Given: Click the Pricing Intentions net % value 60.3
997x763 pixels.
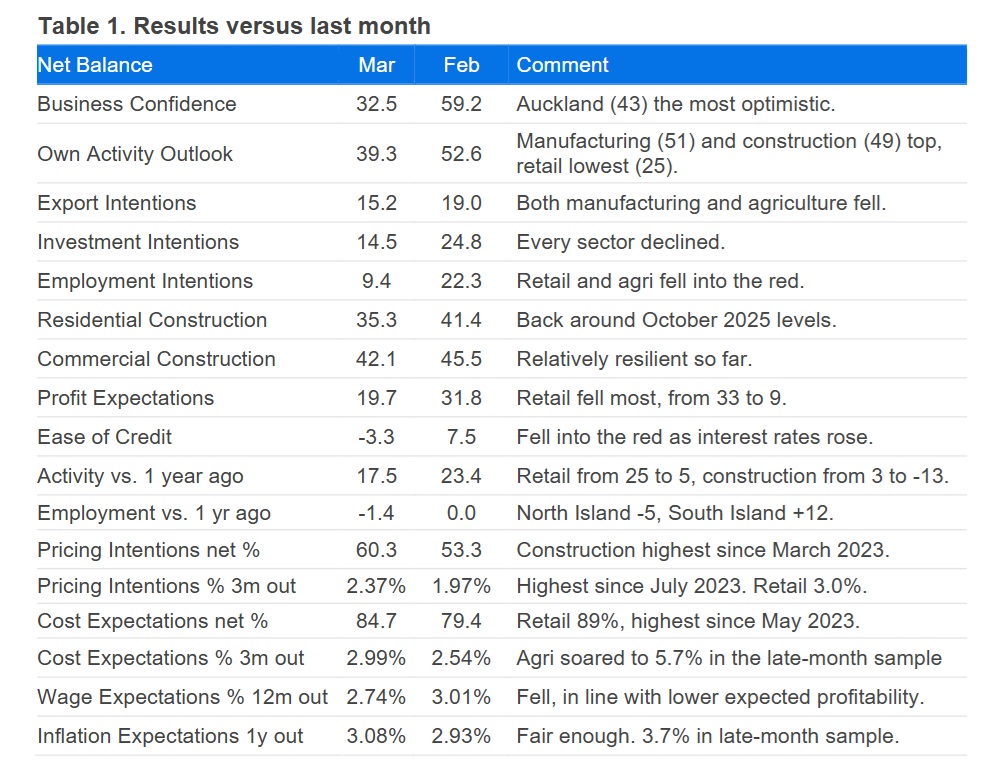Looking at the screenshot, I should 377,549.
